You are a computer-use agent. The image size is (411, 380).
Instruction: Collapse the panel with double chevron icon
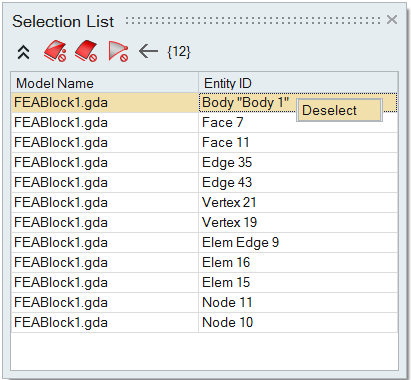[23, 52]
